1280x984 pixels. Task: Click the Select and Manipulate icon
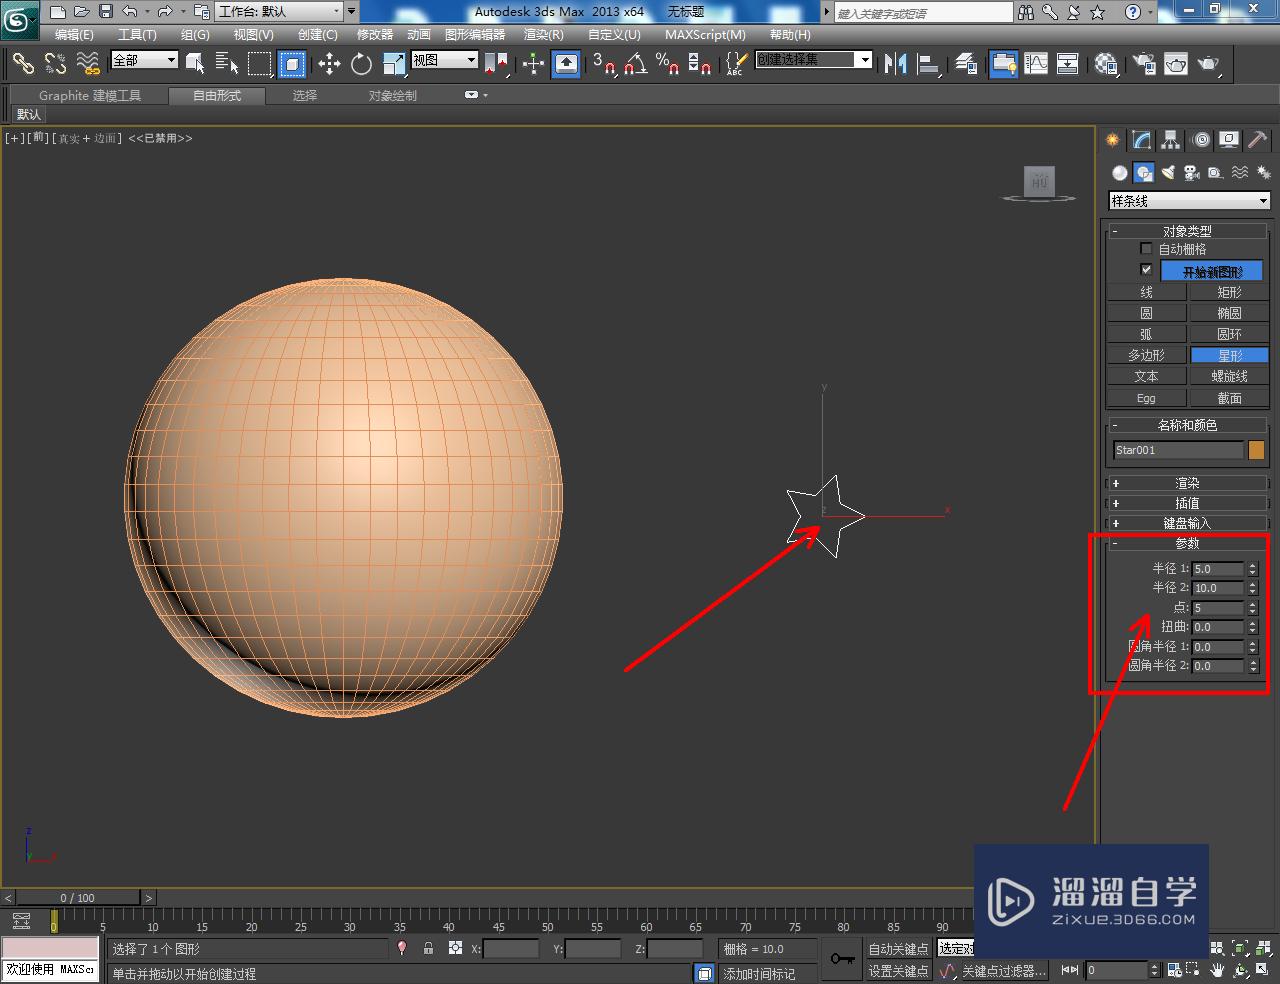533,64
